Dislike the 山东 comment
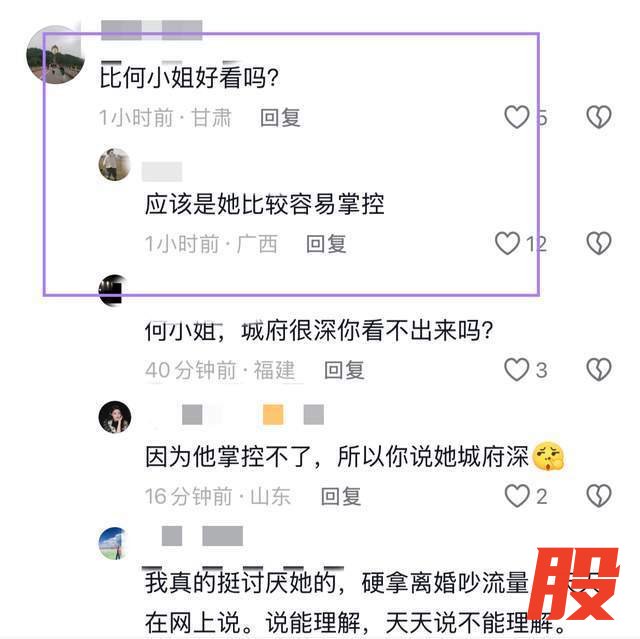Viewport: 640px width, 639px height. point(599,496)
